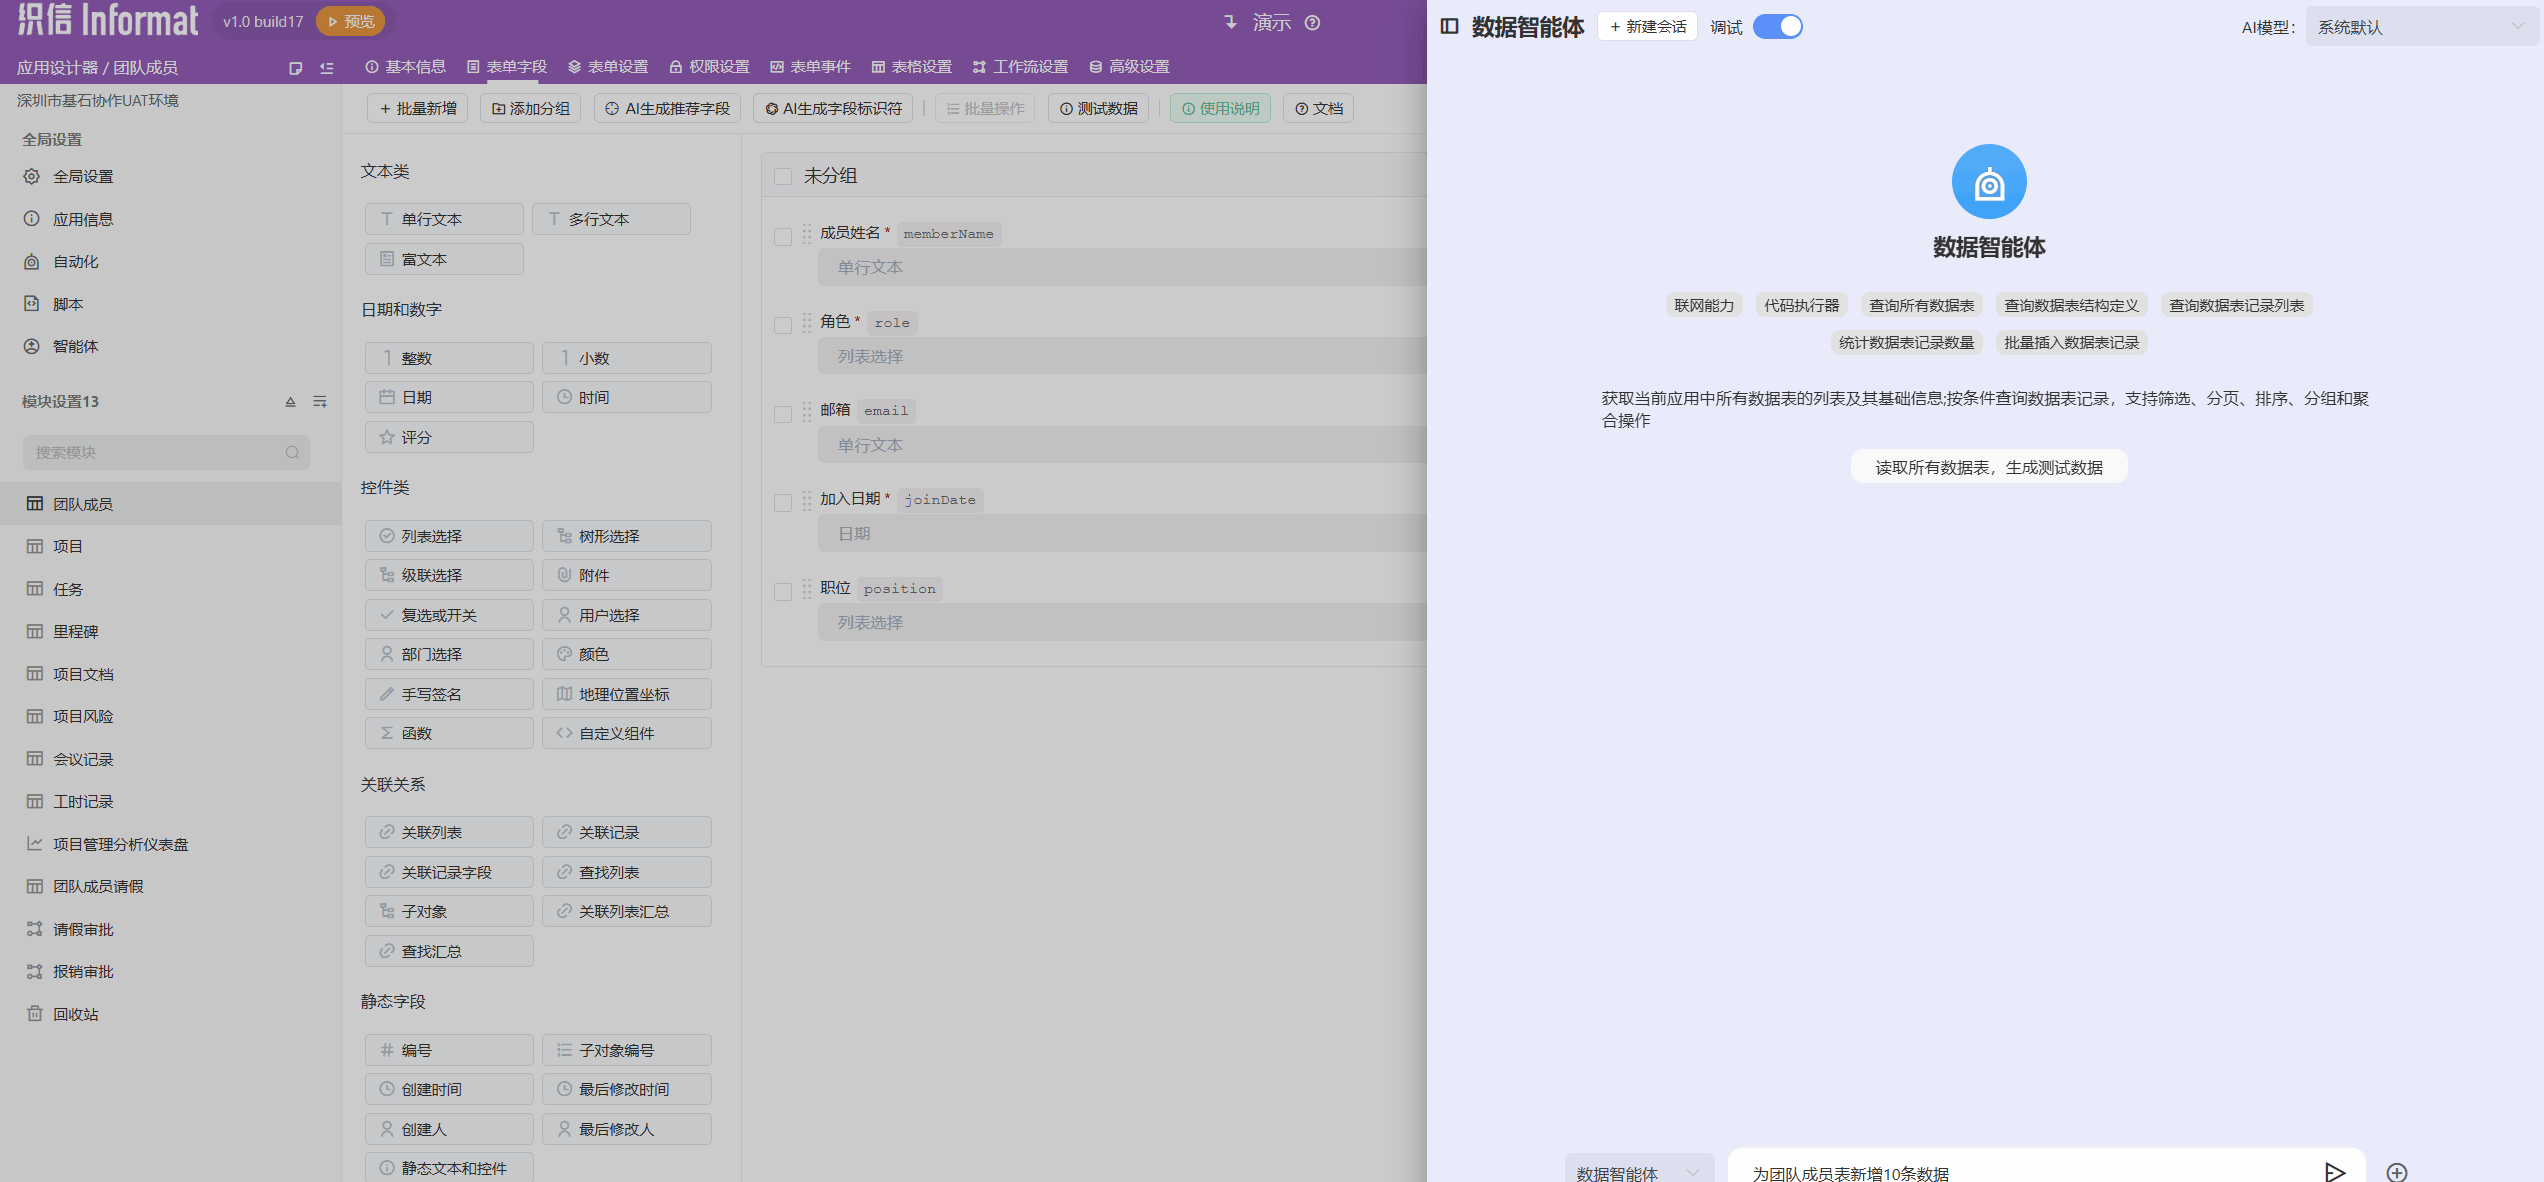Click the sort icon next to 模块设置13
Viewport: 2544px width, 1182px height.
pyautogui.click(x=290, y=401)
